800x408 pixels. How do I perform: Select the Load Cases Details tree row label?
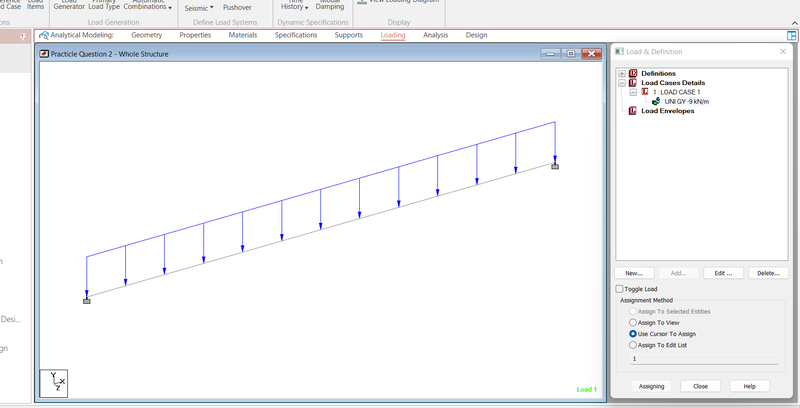tap(673, 83)
